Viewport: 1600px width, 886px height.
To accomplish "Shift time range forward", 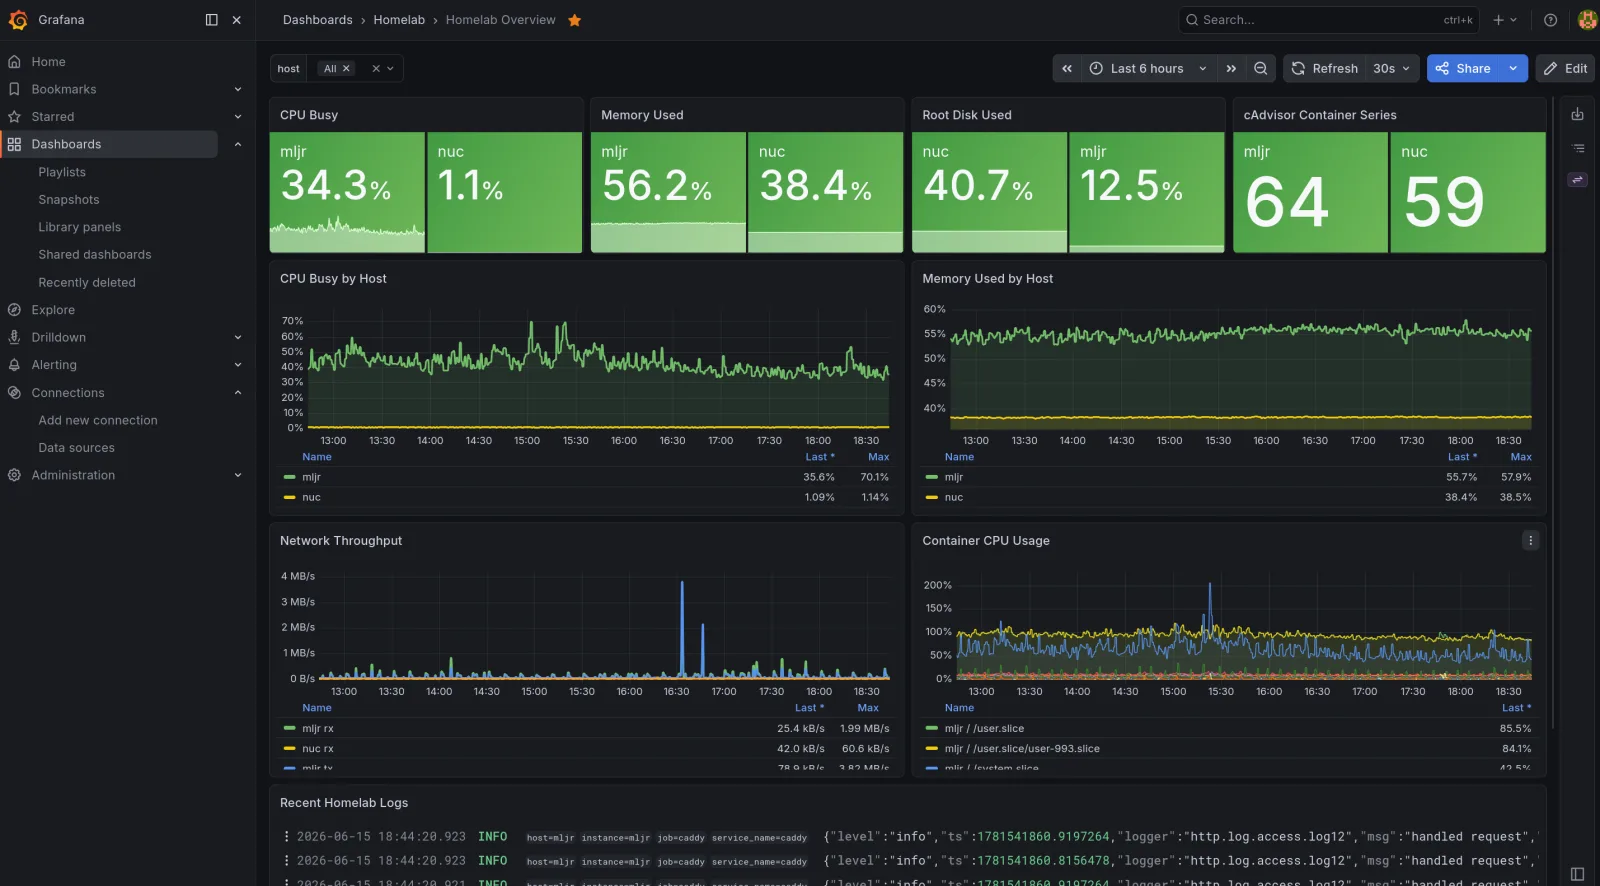I will 1231,69.
